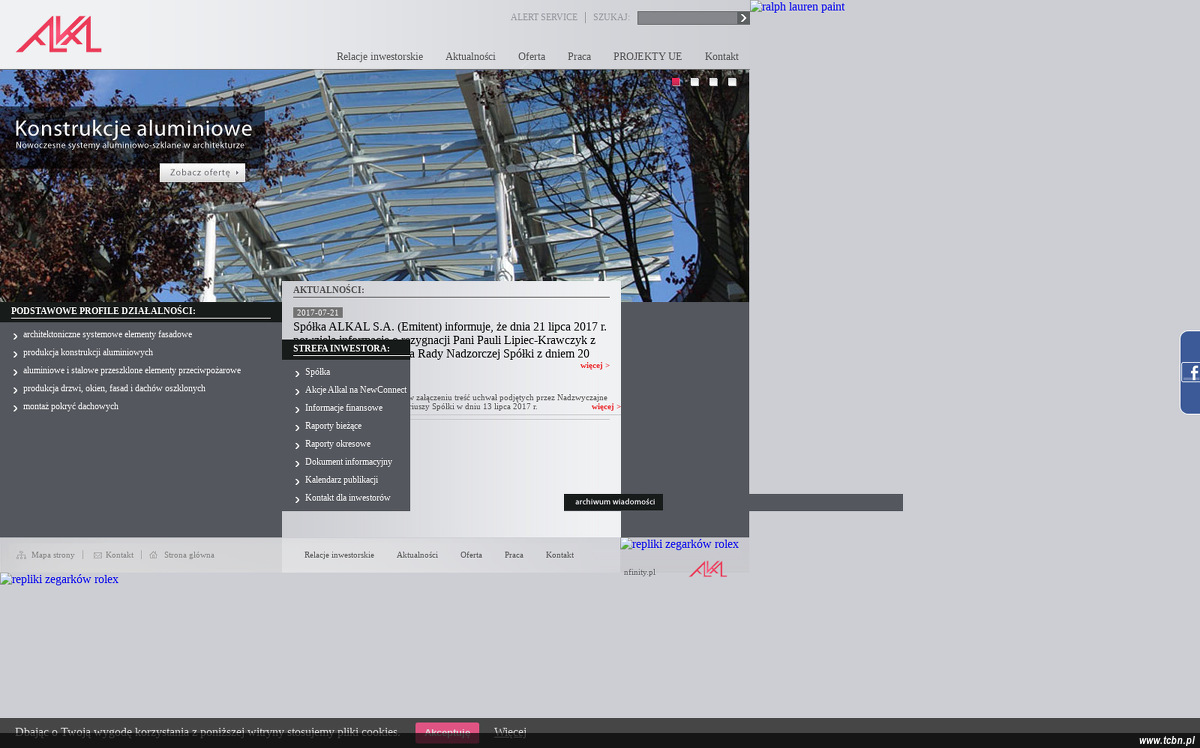Open the PROJEKTY UE menu item

(648, 57)
